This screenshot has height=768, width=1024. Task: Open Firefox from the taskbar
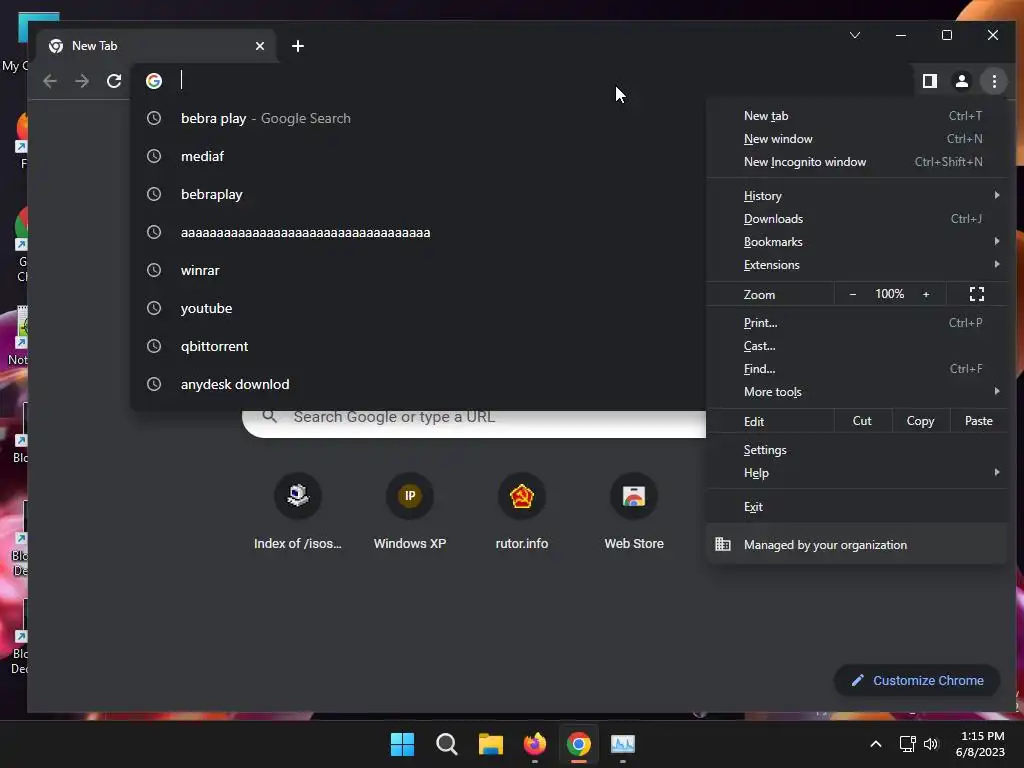(x=535, y=744)
